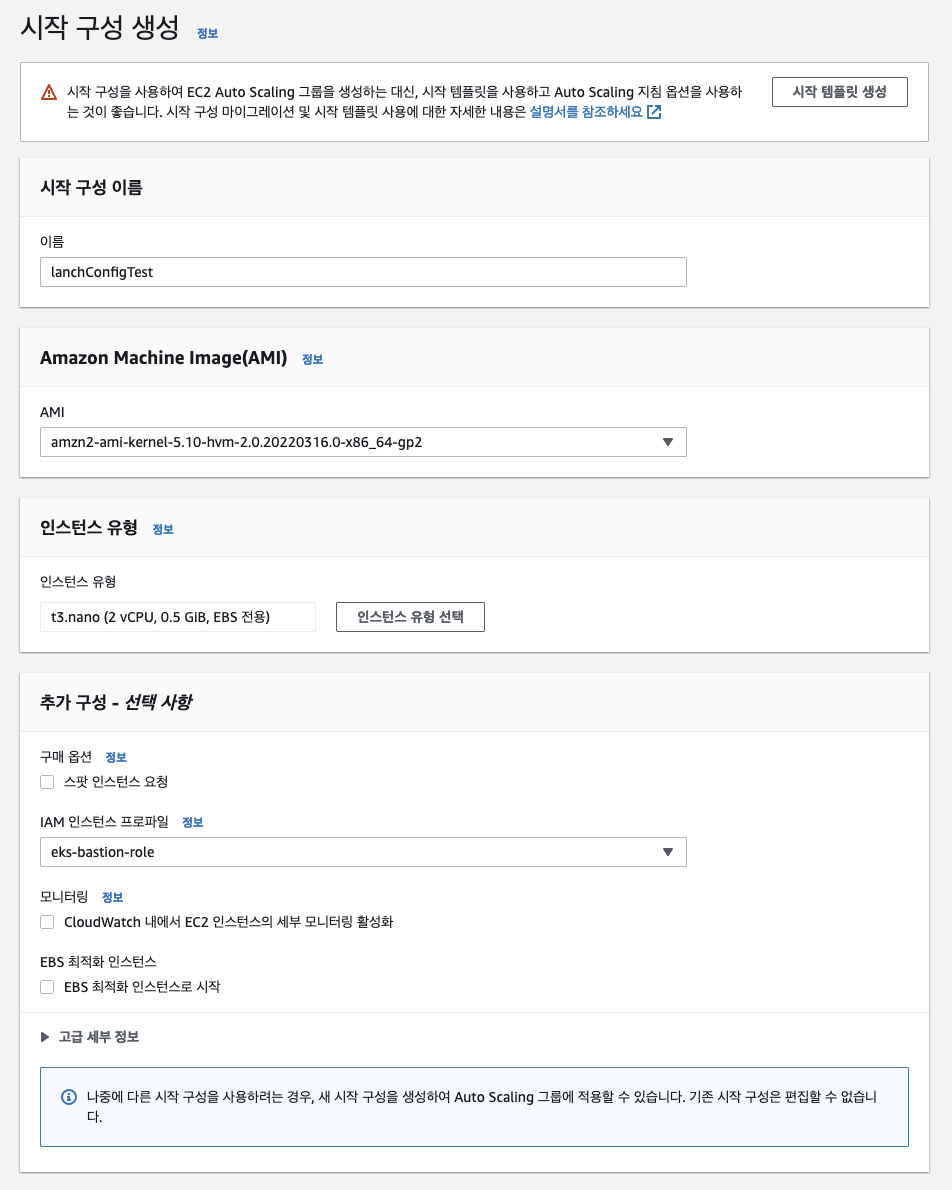Click the 인스턴스 유형 선택 button
This screenshot has height=1190, width=952.
[410, 616]
